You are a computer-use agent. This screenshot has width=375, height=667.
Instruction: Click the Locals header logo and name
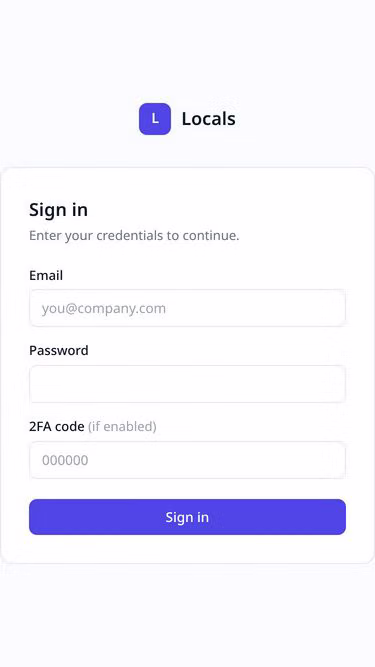187,119
